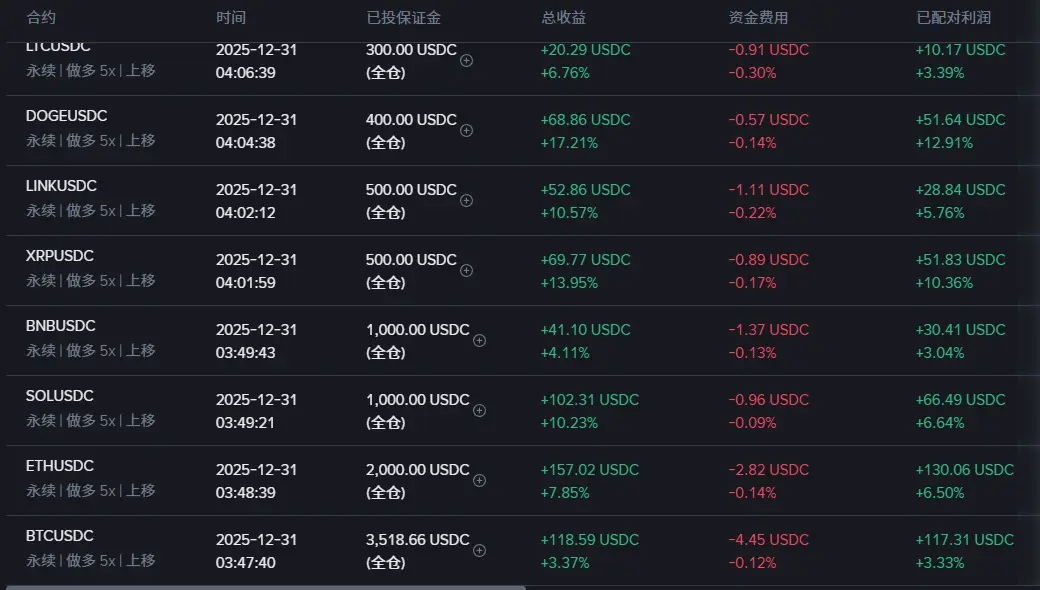Open the ETHUSDC contract link

point(59,466)
